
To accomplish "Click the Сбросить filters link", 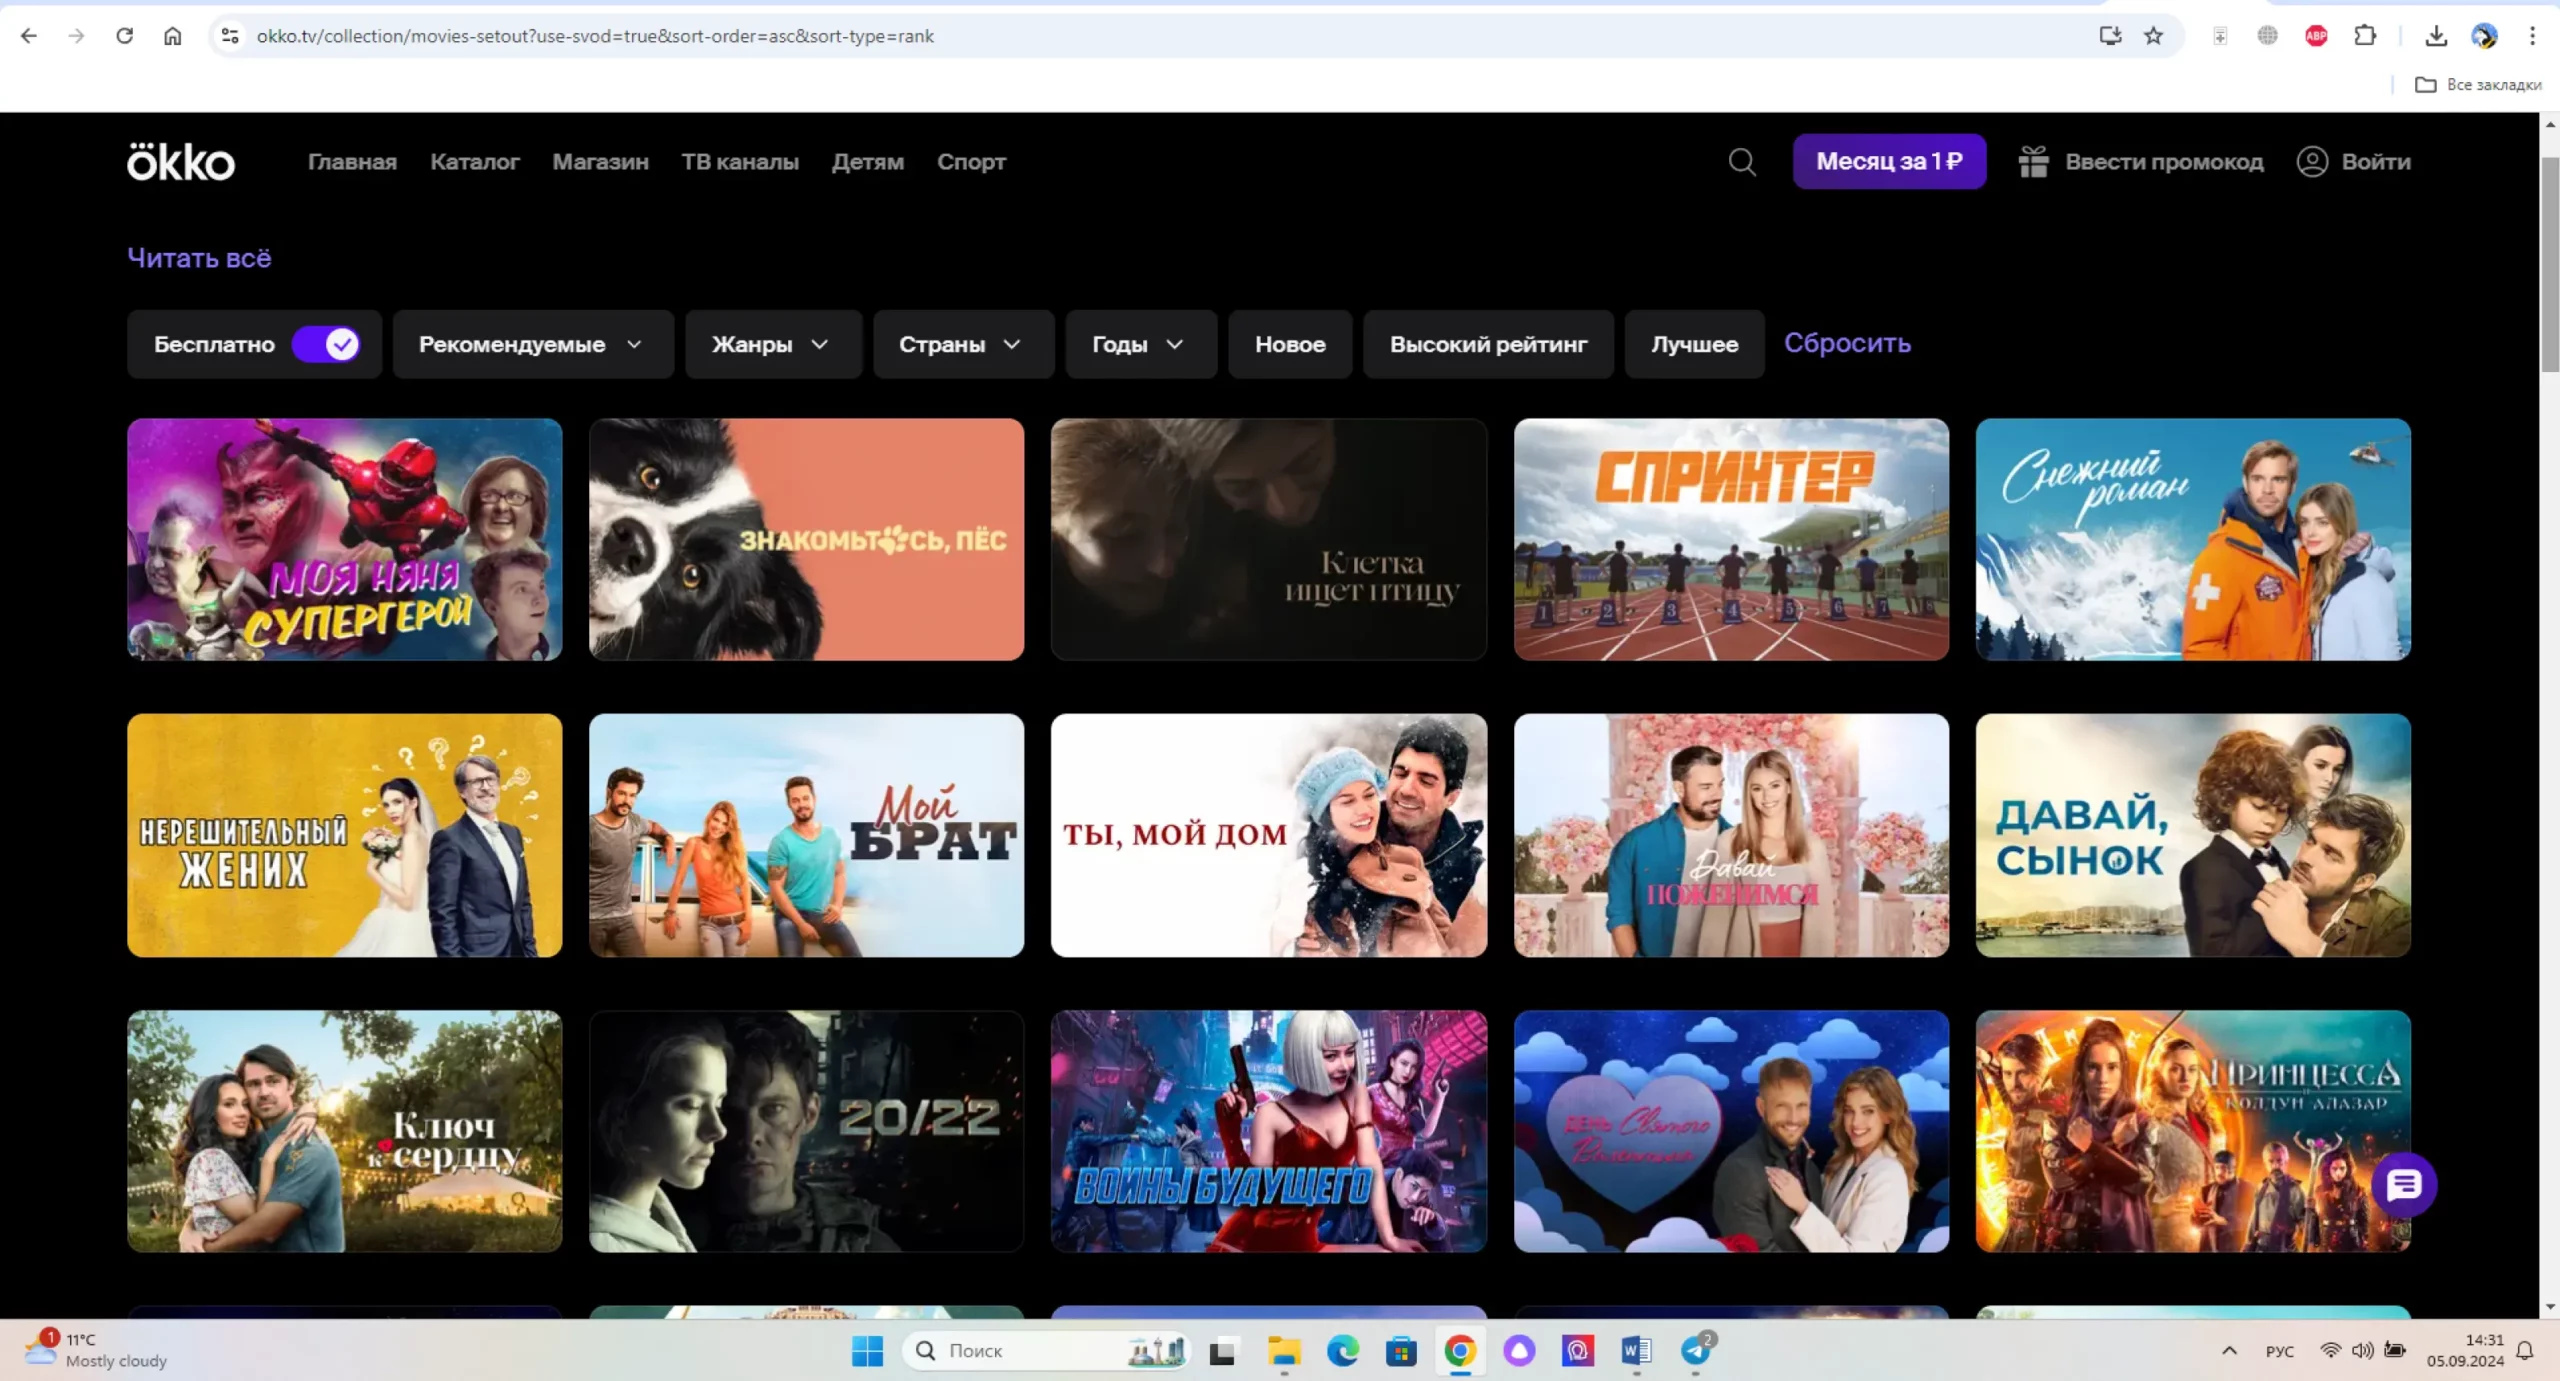I will [x=1847, y=343].
